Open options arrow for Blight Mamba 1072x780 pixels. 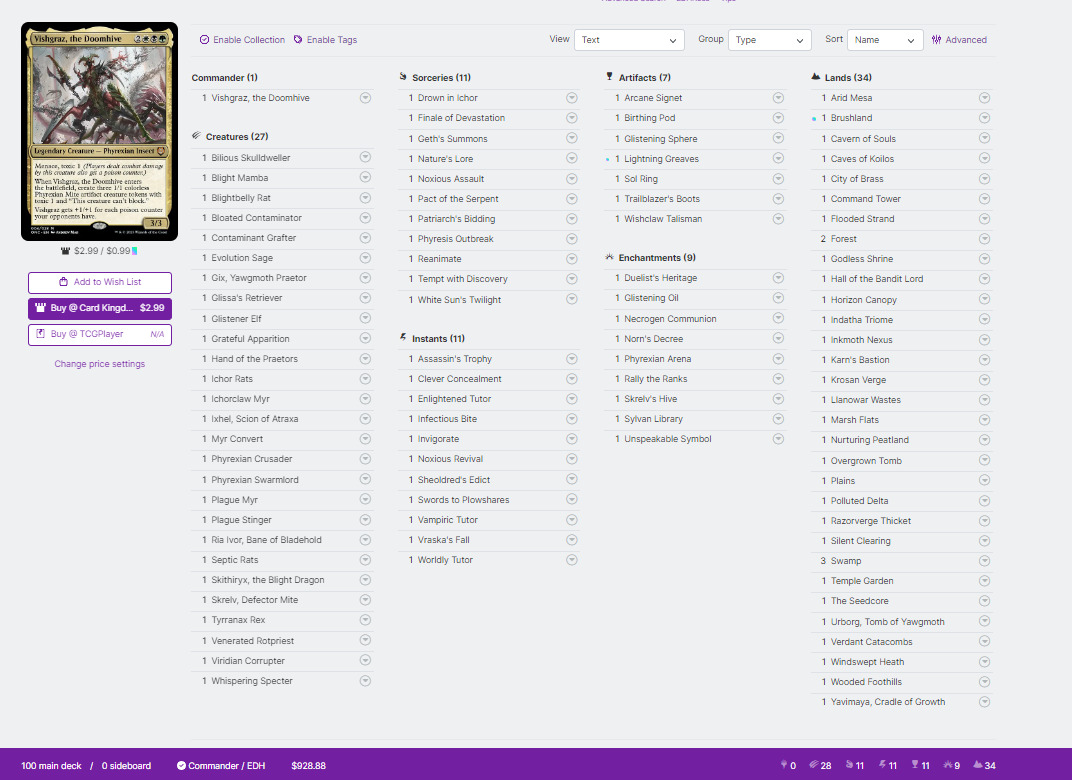(x=365, y=178)
